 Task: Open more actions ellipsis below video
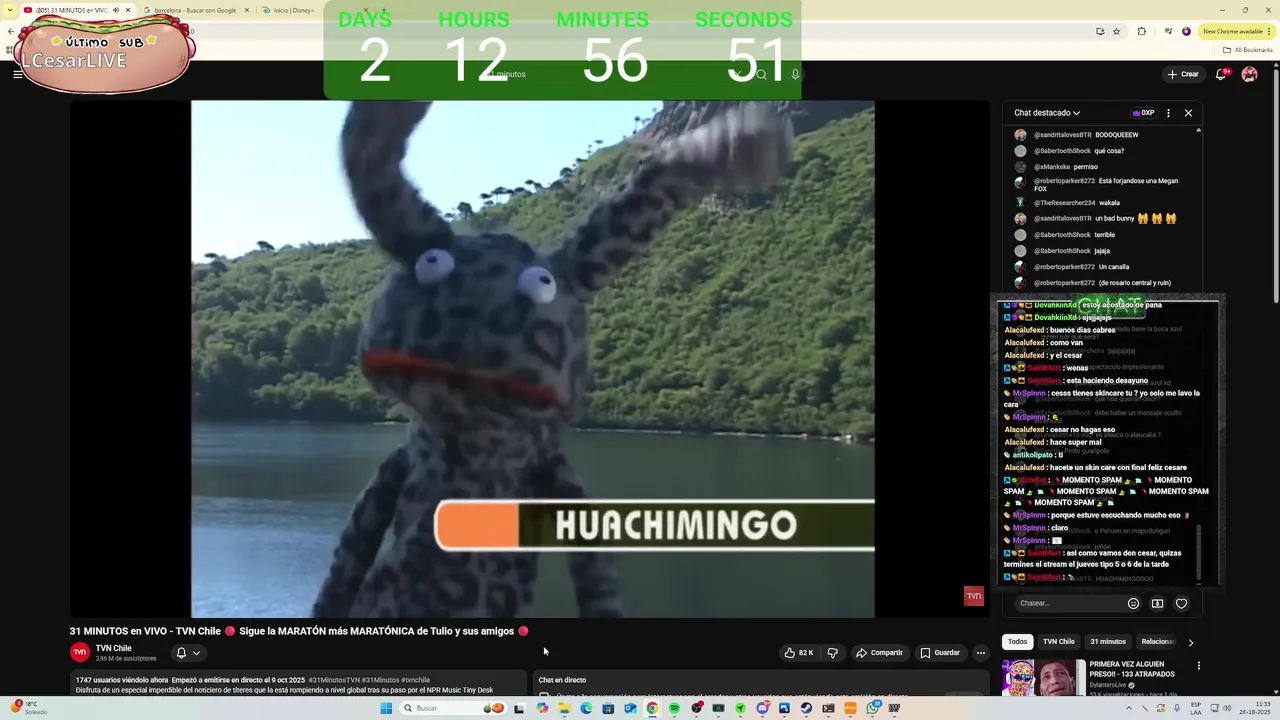tap(981, 652)
